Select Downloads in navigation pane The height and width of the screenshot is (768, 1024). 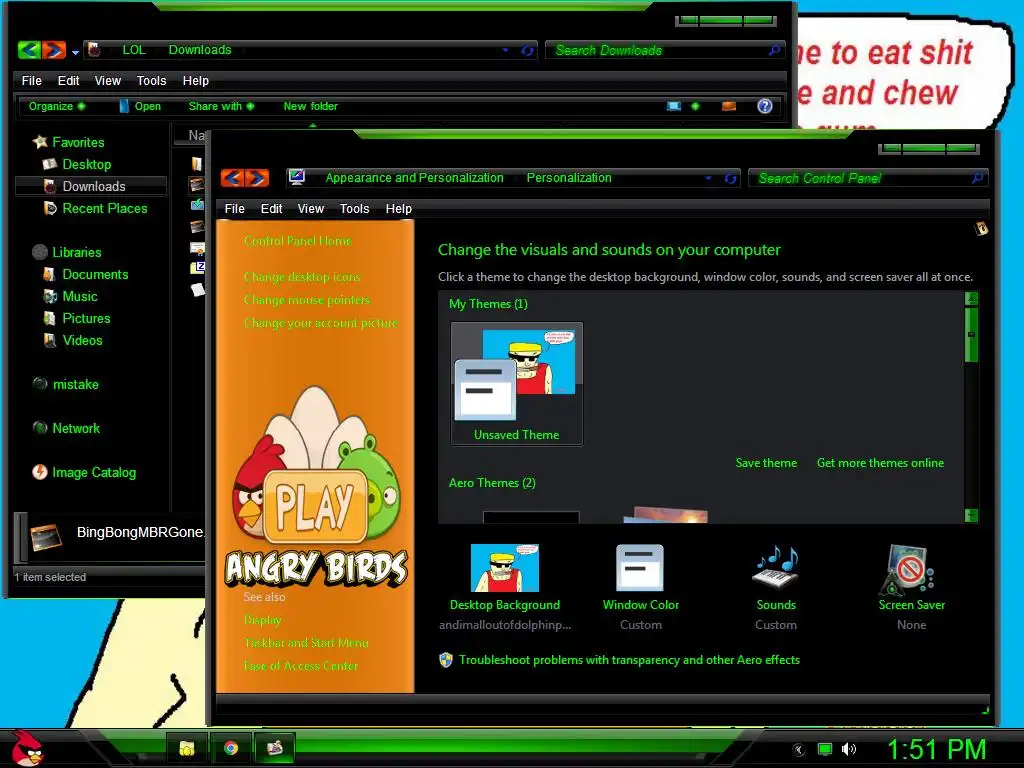pyautogui.click(x=93, y=187)
